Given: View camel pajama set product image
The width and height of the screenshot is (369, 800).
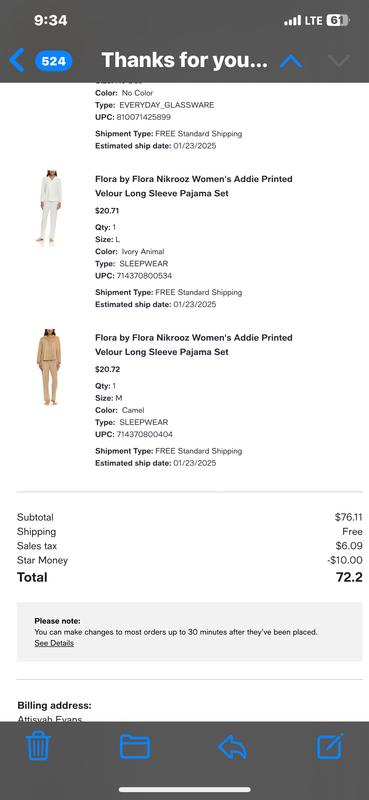Looking at the screenshot, I should point(49,367).
